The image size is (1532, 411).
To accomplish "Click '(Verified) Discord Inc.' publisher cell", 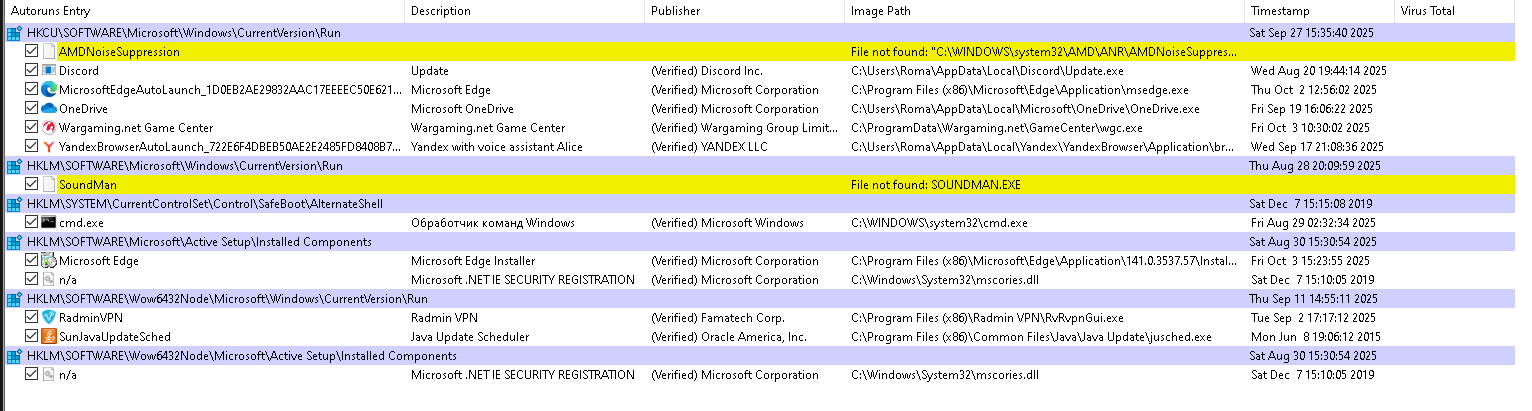I will [706, 71].
